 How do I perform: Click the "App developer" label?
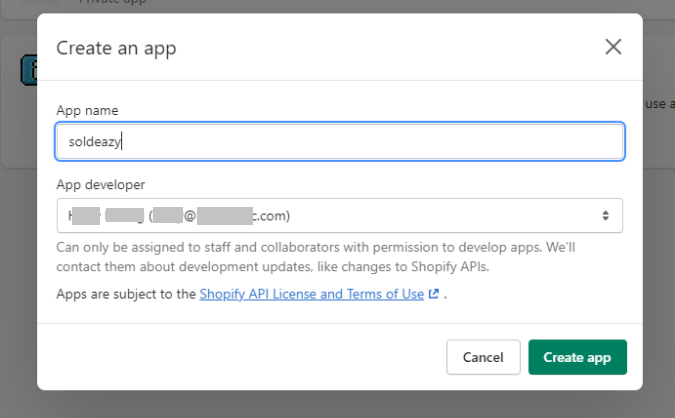(101, 185)
